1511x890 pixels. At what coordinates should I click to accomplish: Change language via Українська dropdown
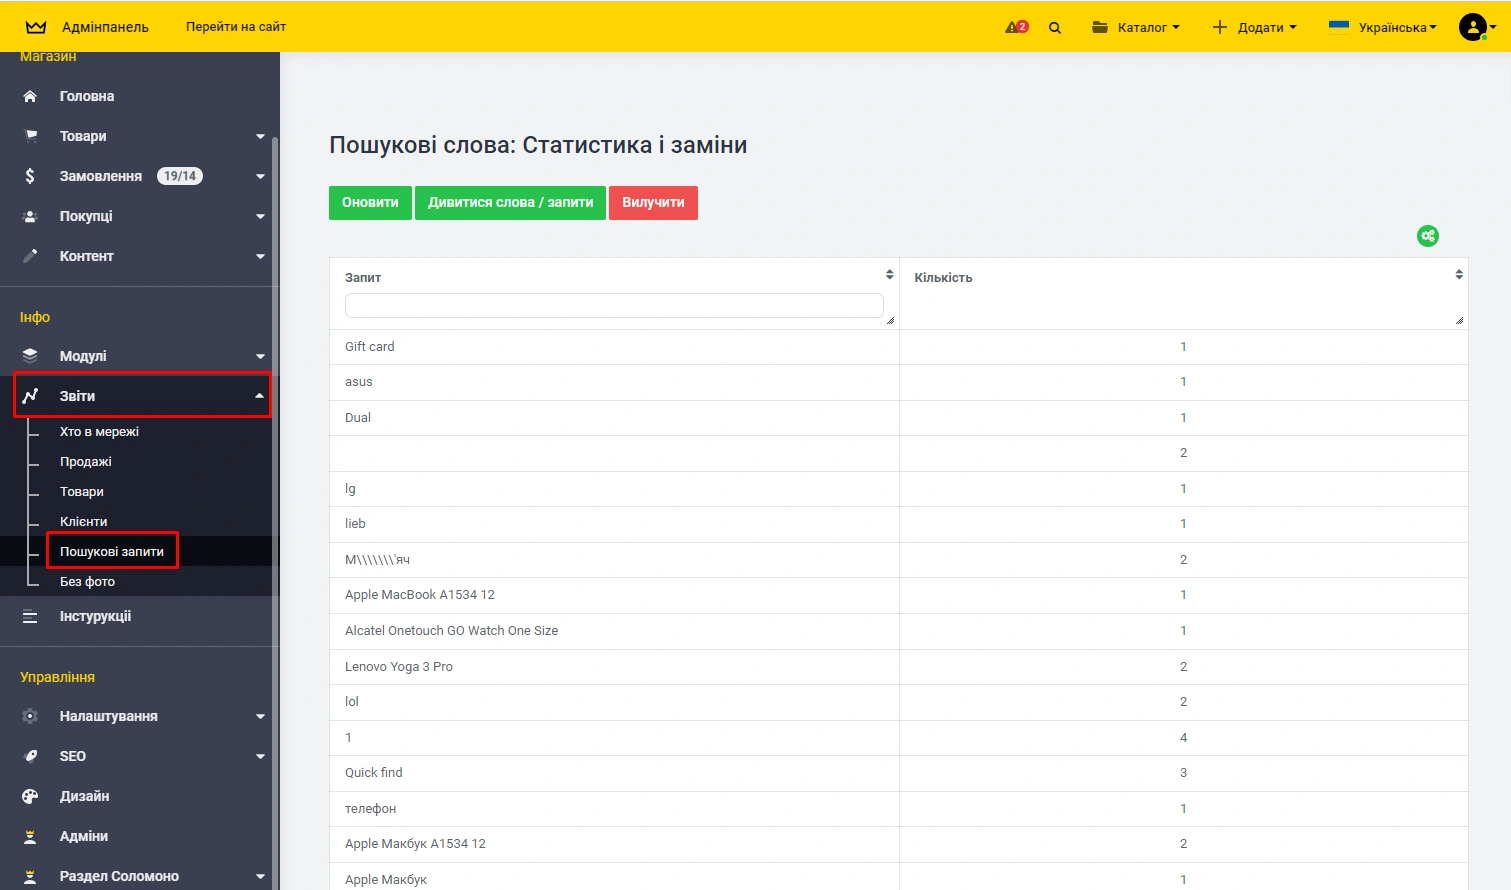coord(1383,27)
